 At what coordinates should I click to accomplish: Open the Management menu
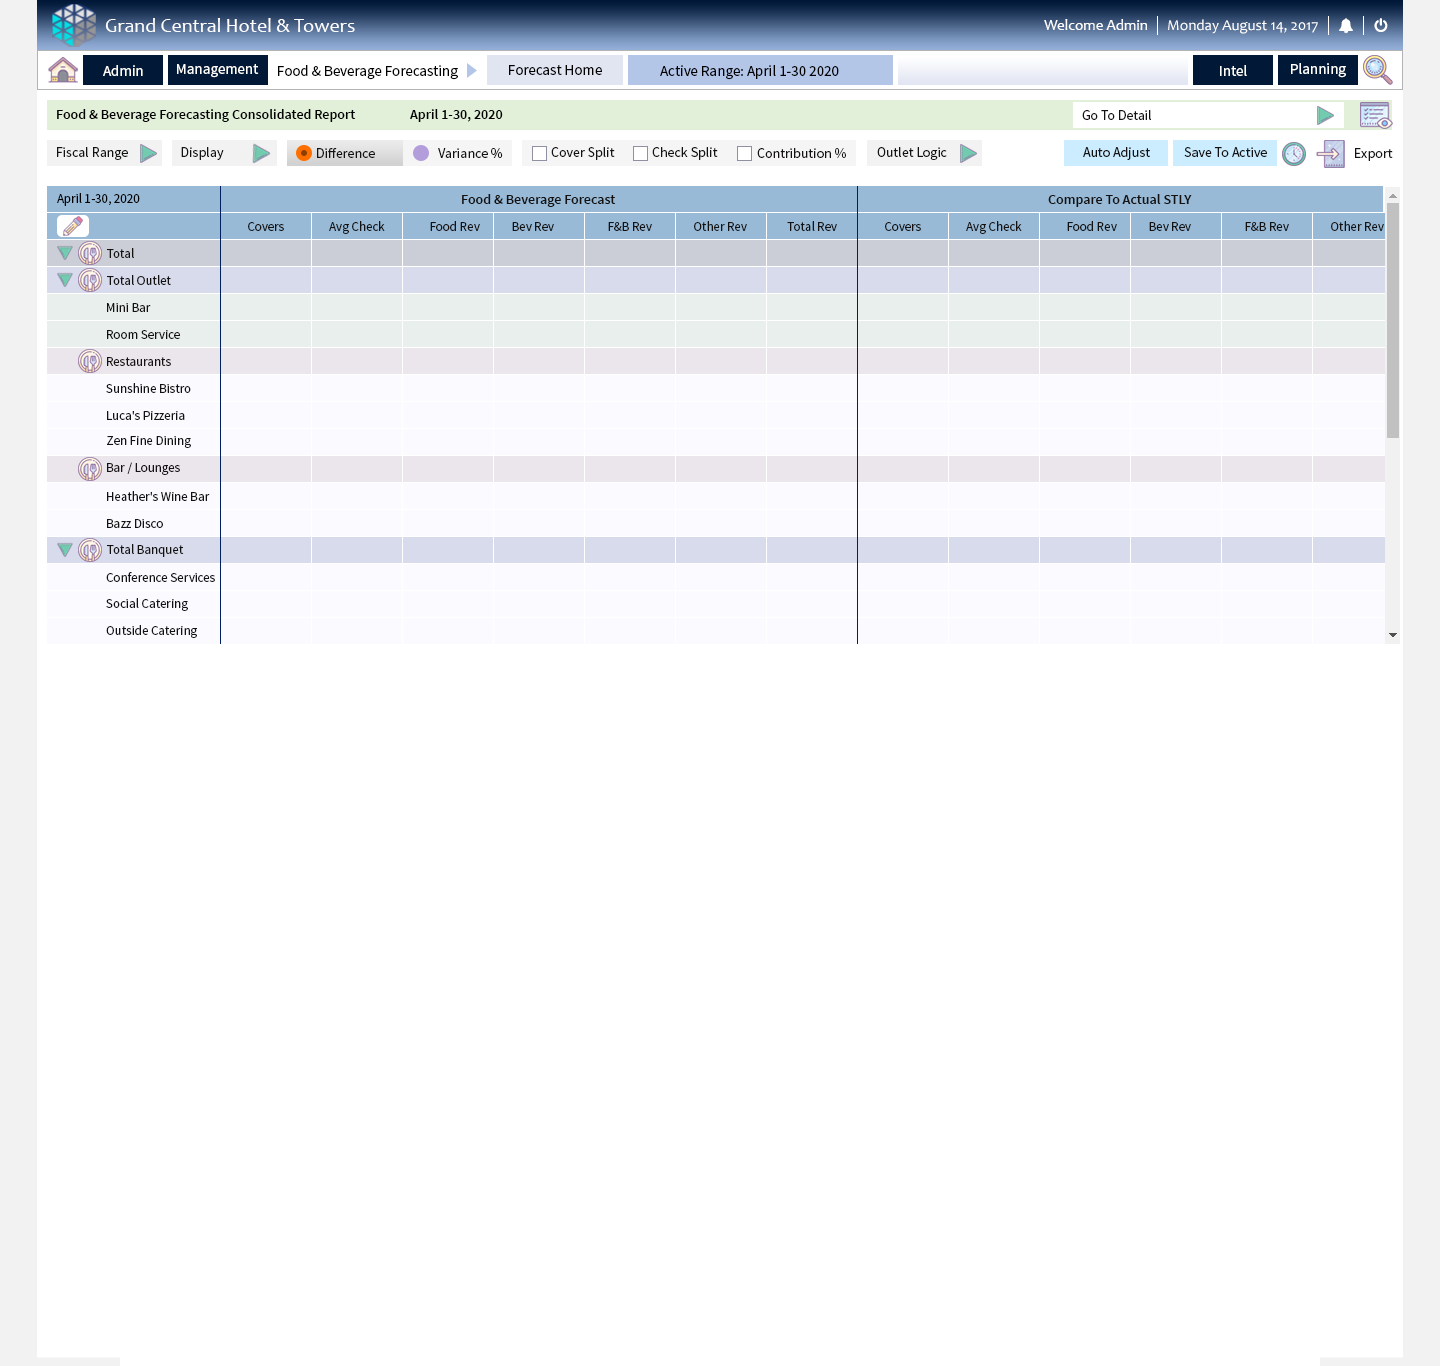(217, 70)
